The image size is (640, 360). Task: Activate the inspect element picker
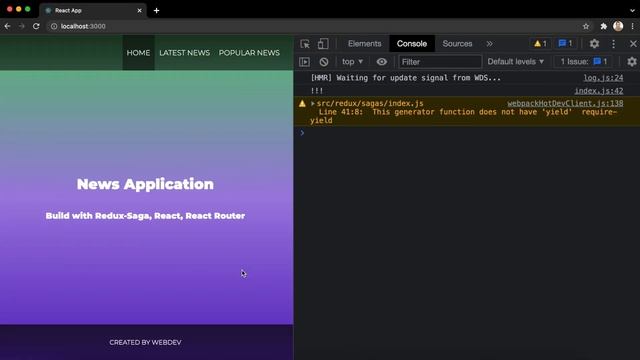(x=305, y=44)
